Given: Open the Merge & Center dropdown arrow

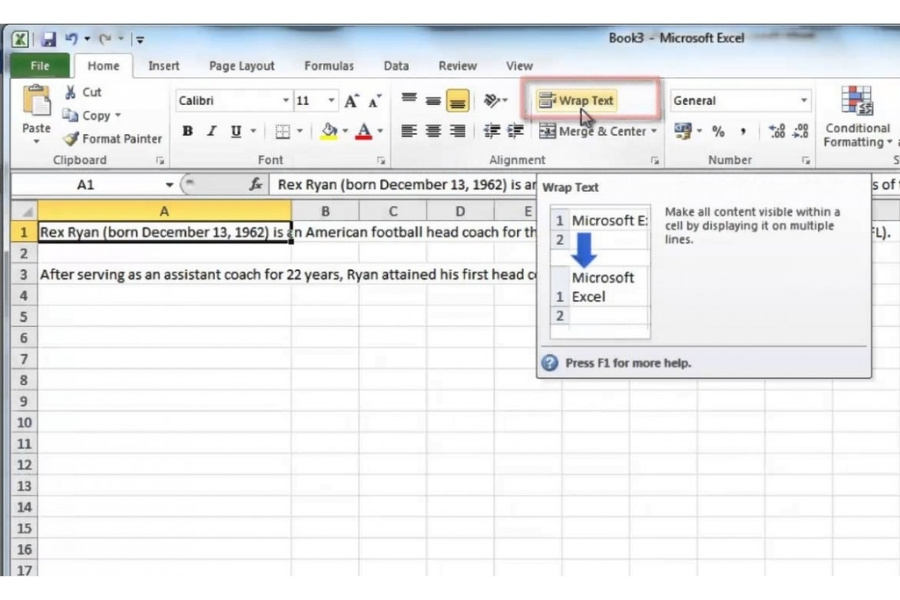Looking at the screenshot, I should pyautogui.click(x=654, y=131).
